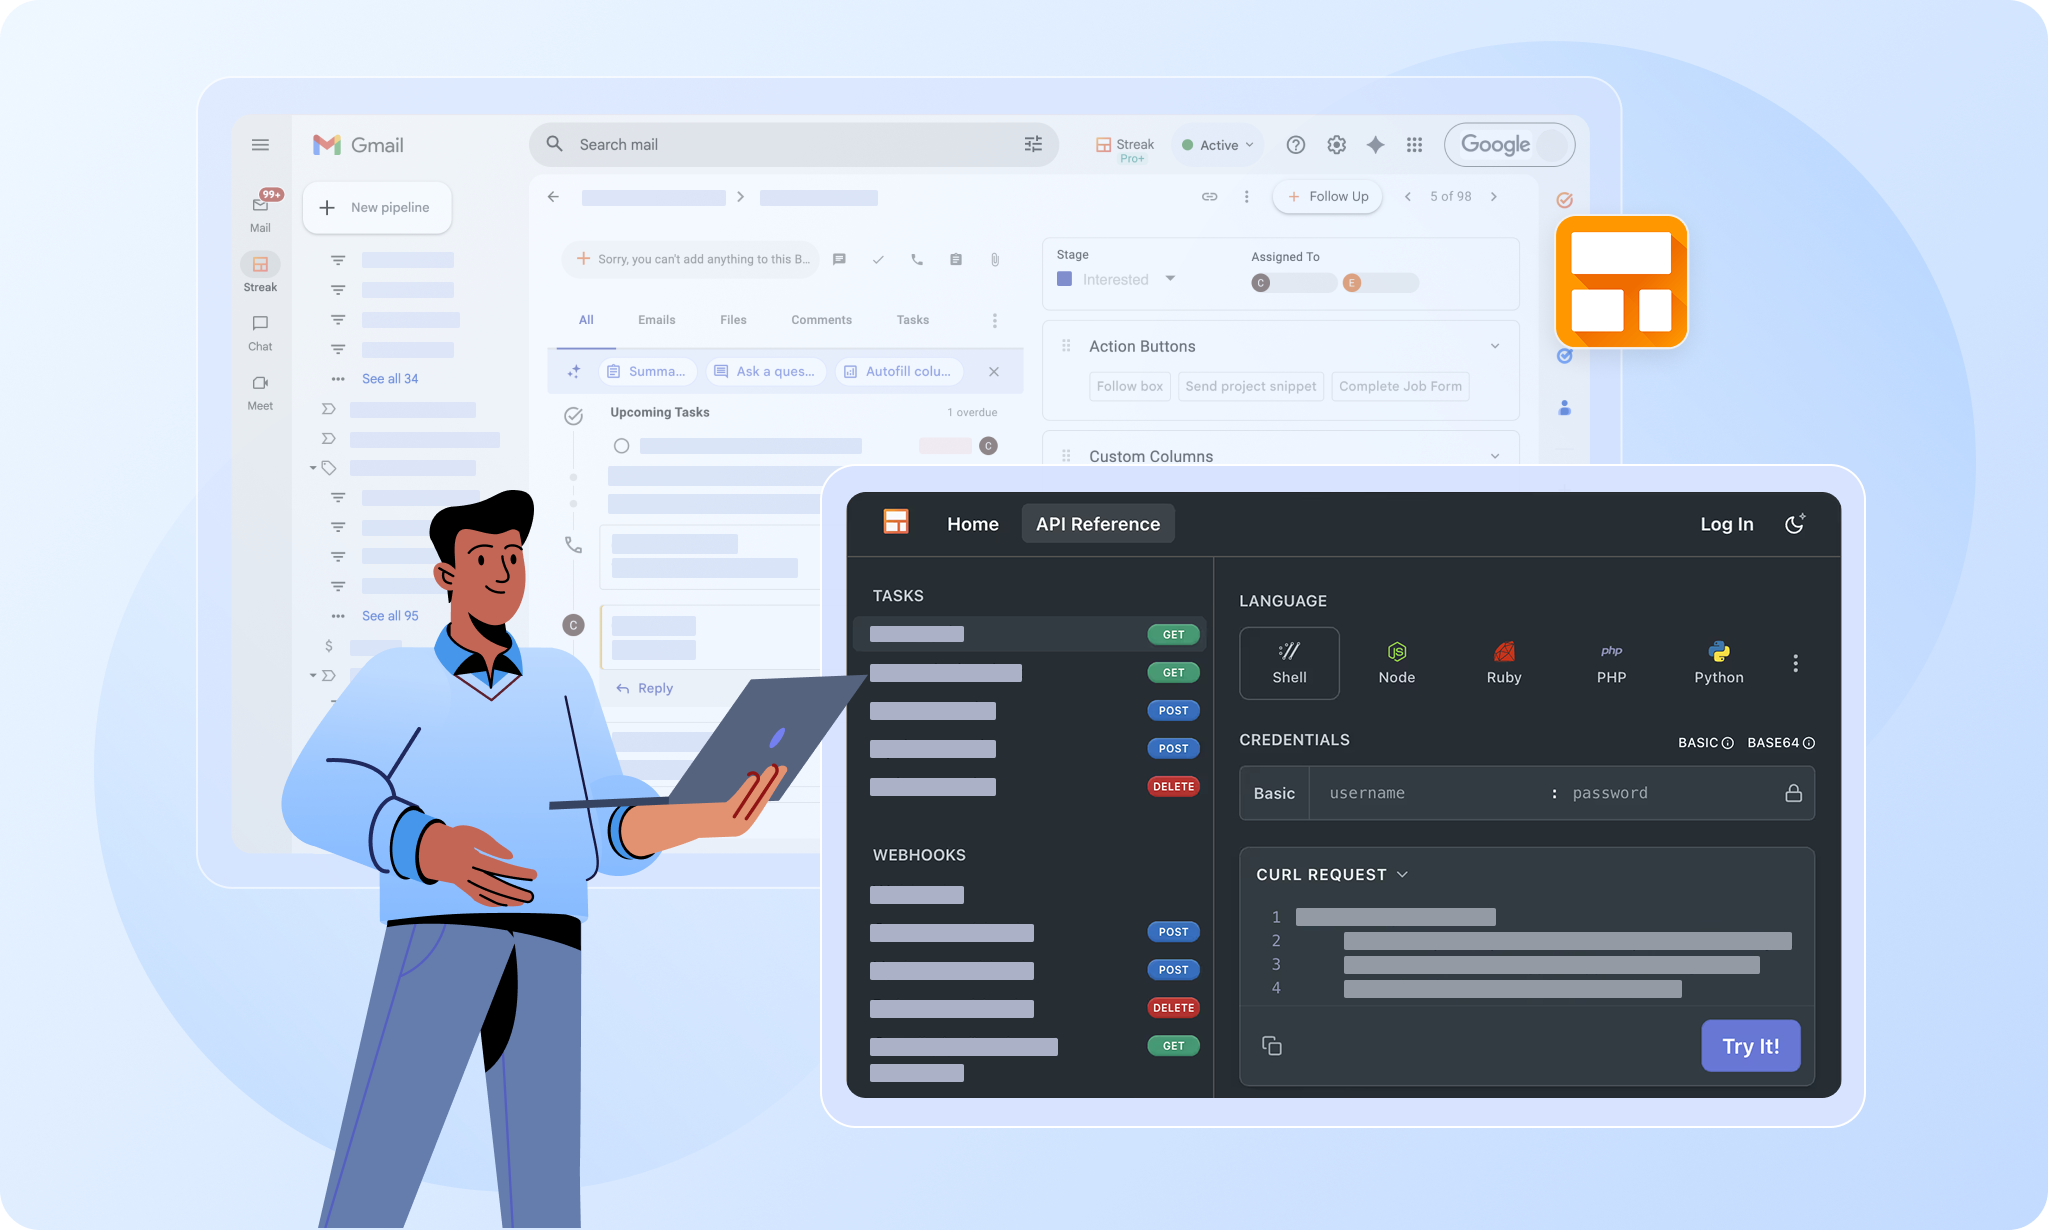Click the log call phone icon in toolbar

[917, 259]
